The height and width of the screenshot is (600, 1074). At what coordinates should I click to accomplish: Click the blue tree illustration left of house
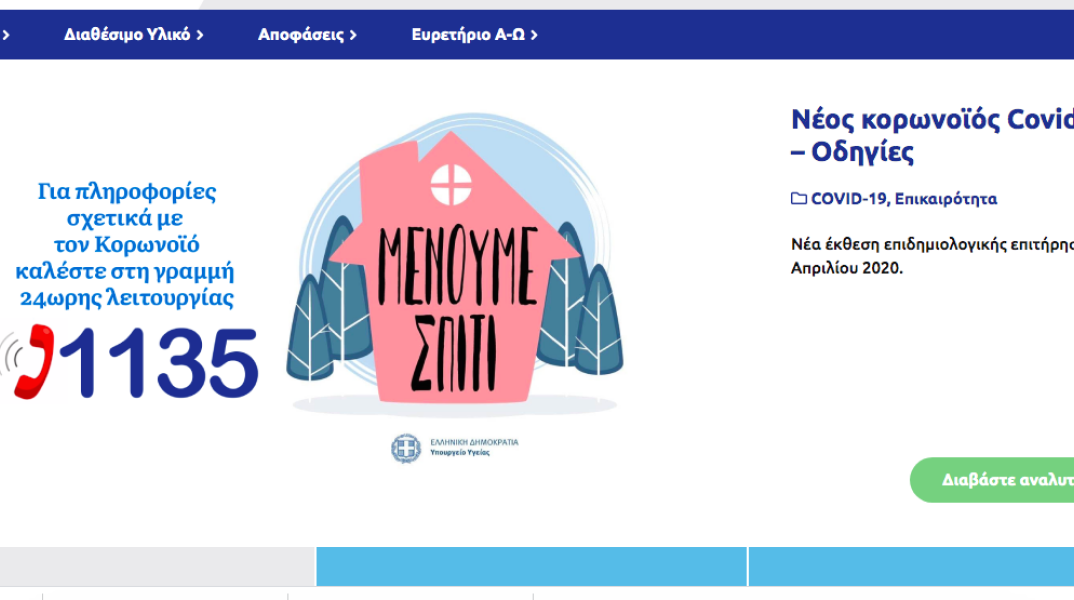pos(329,299)
